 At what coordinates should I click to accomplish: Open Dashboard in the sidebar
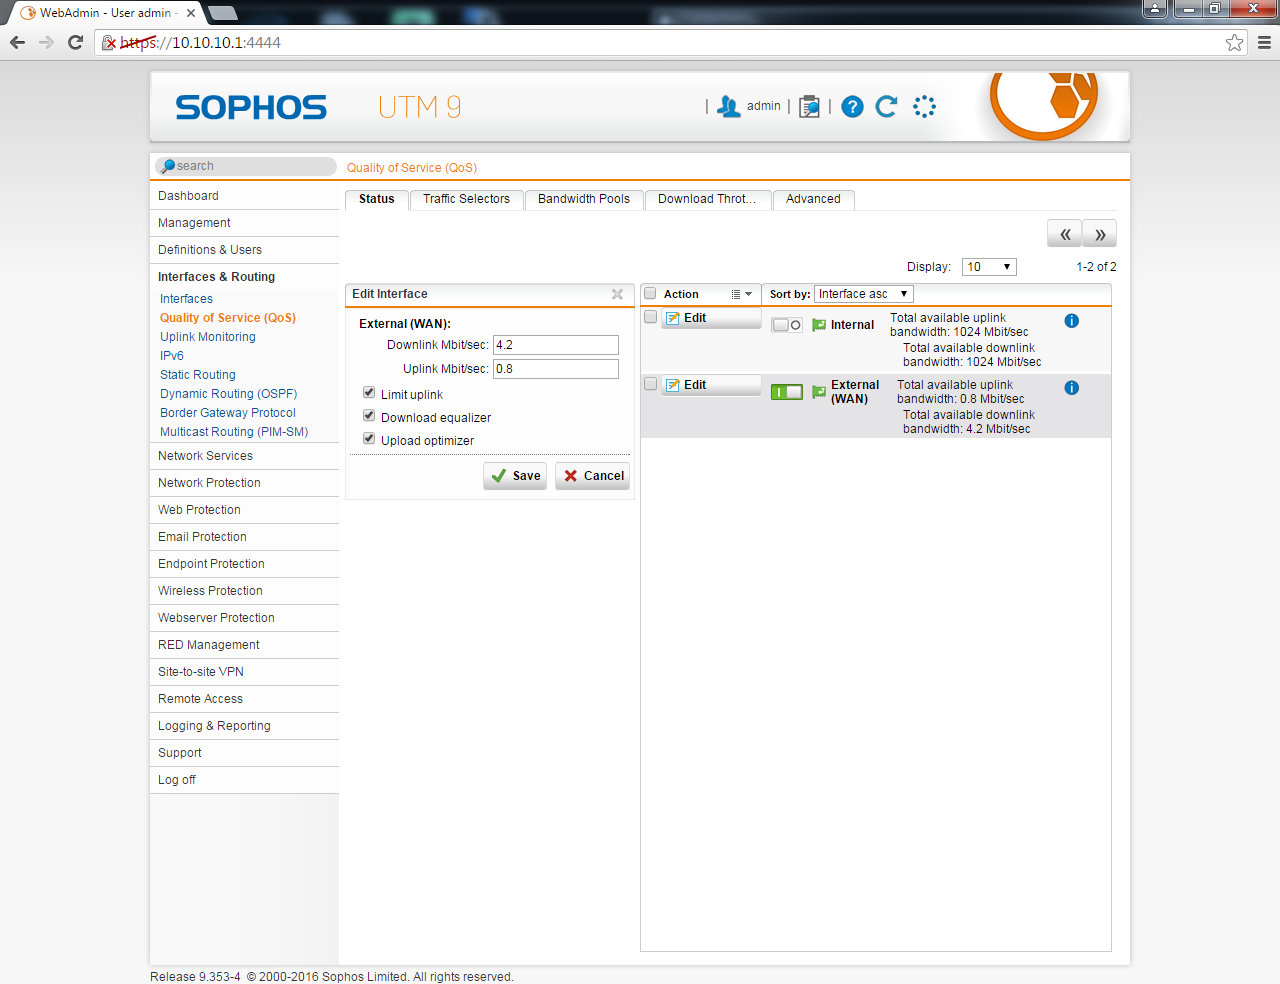[244, 196]
